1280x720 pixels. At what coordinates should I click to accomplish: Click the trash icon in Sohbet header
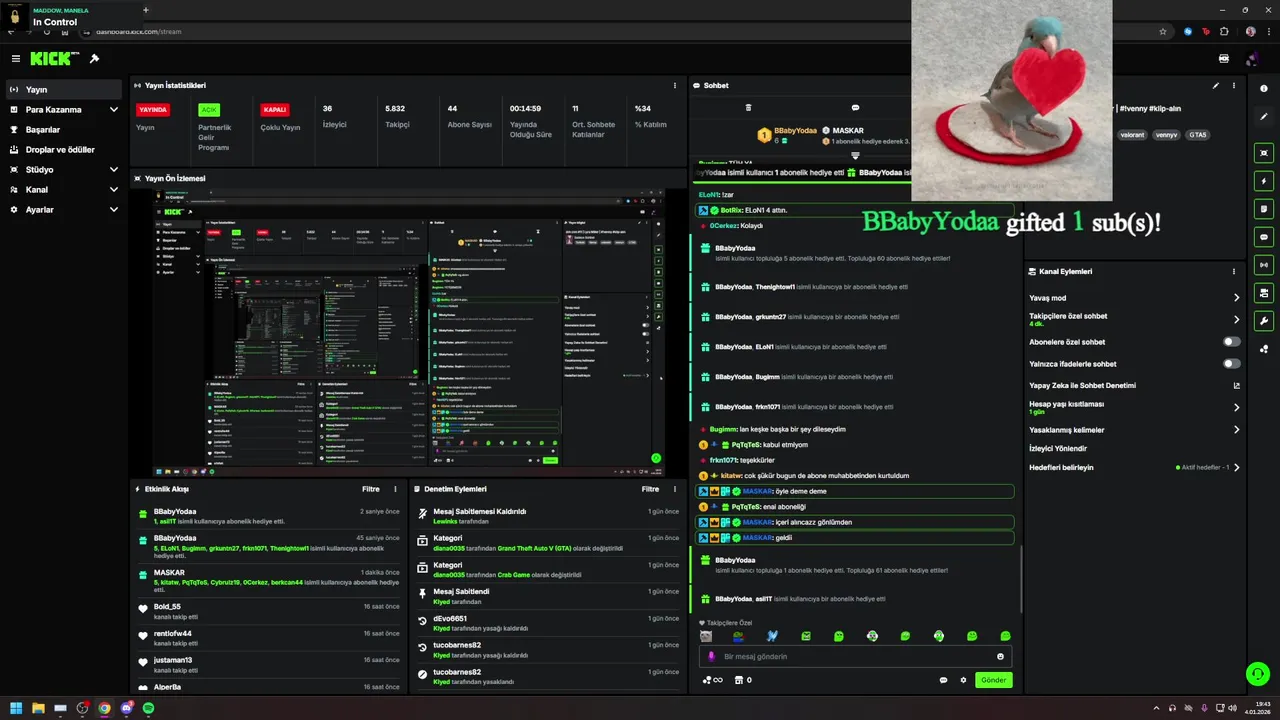(x=748, y=107)
